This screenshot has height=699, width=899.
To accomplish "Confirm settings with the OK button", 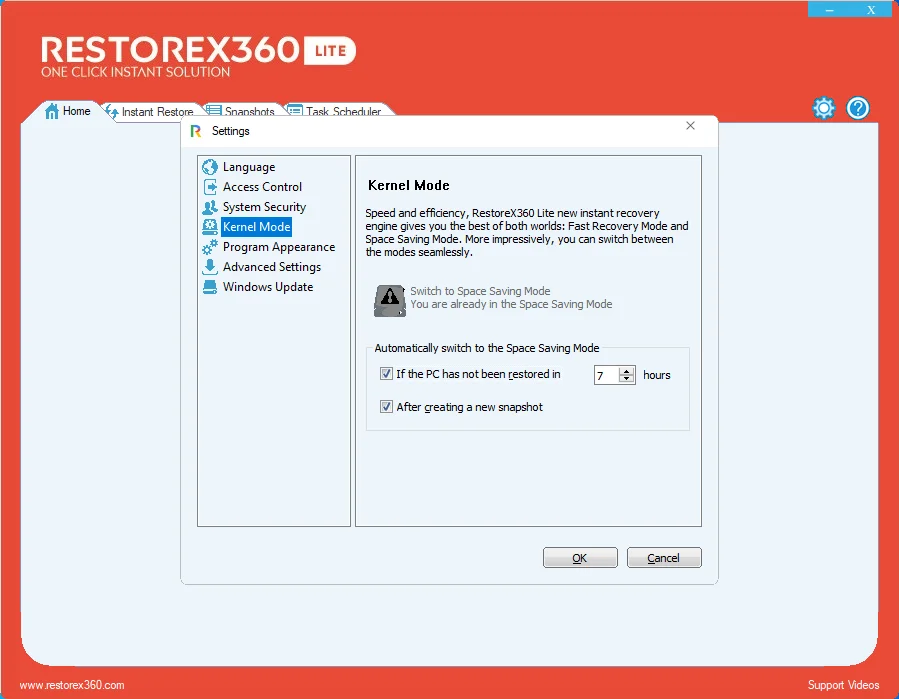I will (580, 558).
